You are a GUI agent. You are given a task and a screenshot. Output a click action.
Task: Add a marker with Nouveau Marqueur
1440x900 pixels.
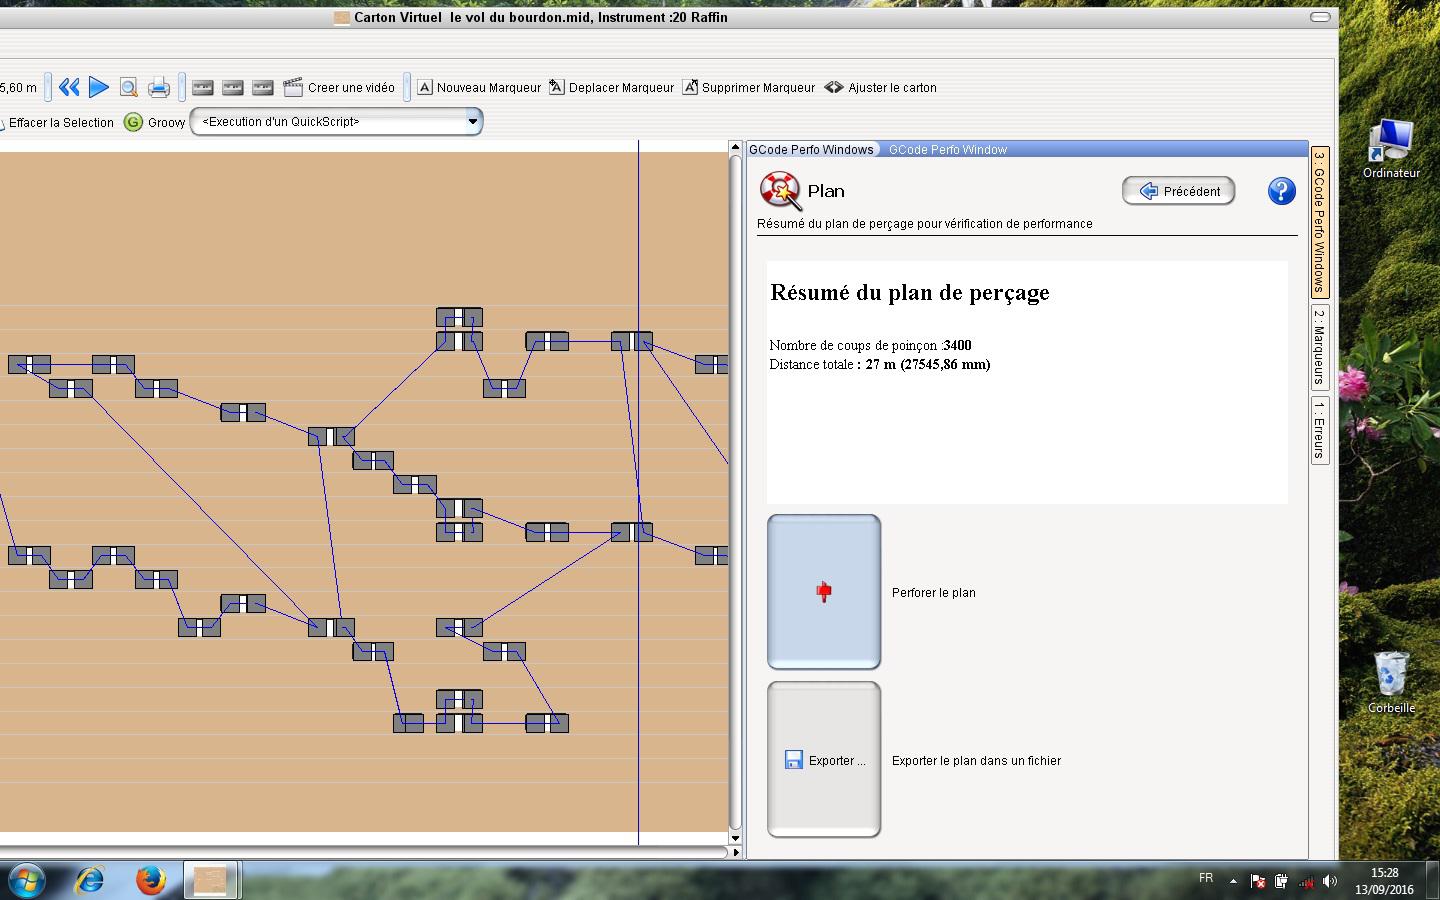coord(478,88)
